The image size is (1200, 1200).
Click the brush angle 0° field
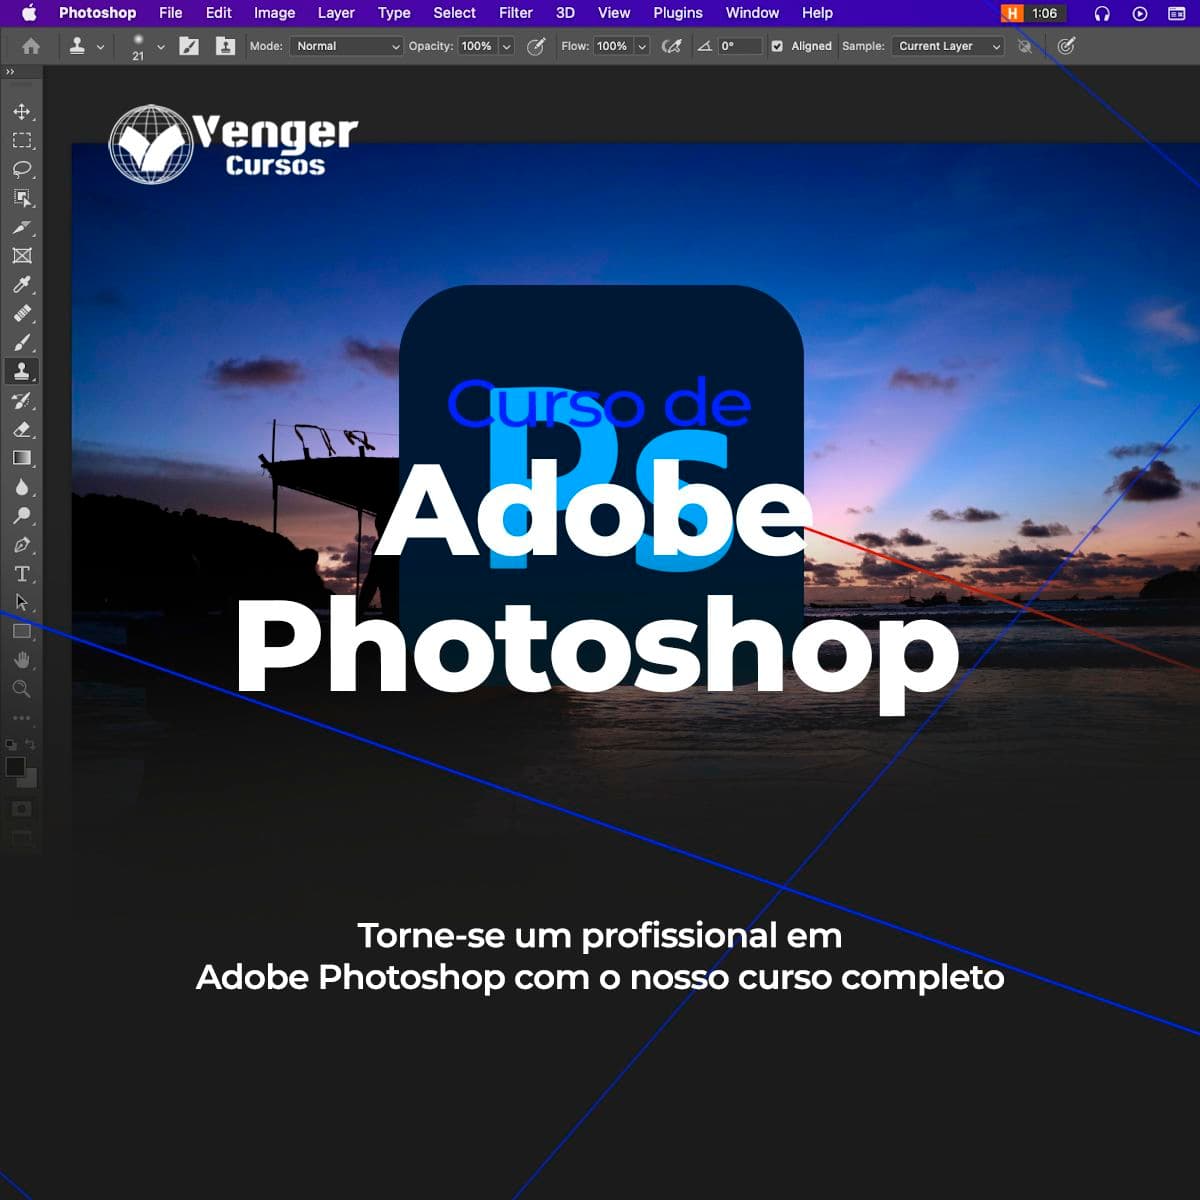click(x=740, y=46)
